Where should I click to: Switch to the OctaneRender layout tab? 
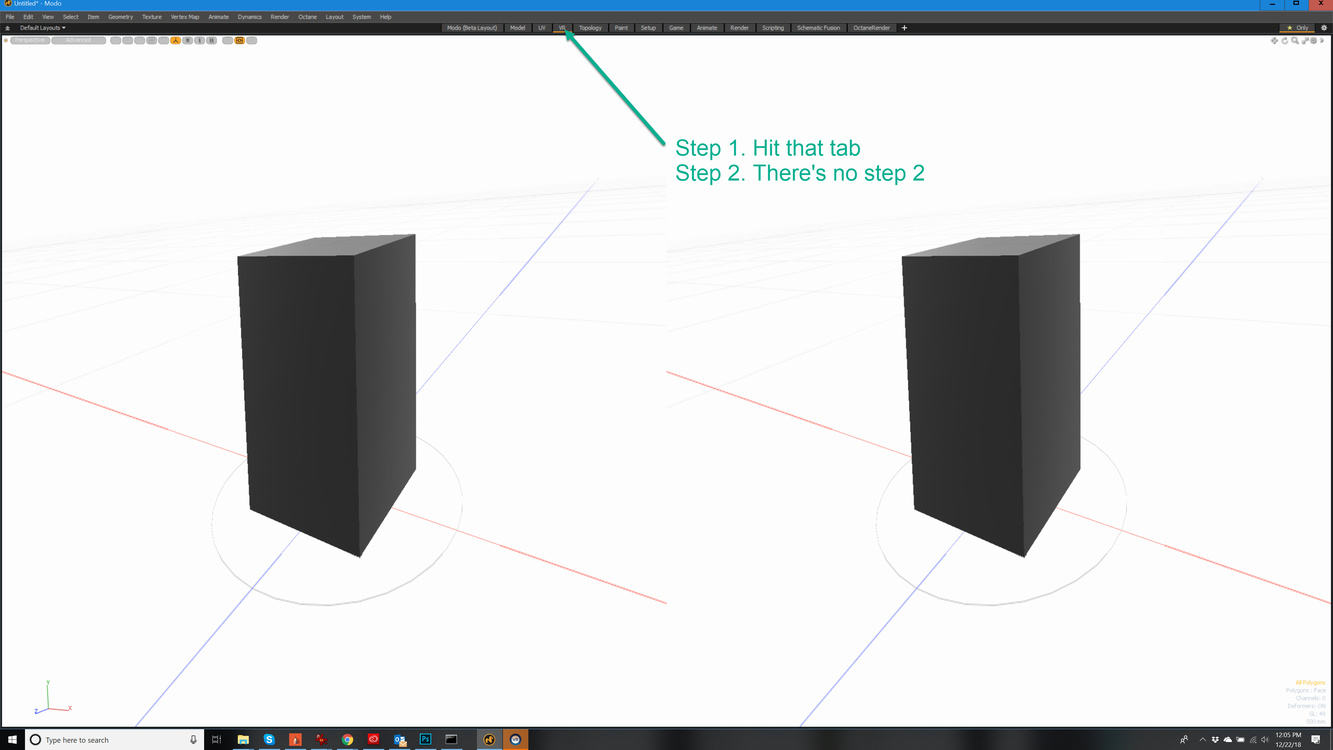coord(871,28)
